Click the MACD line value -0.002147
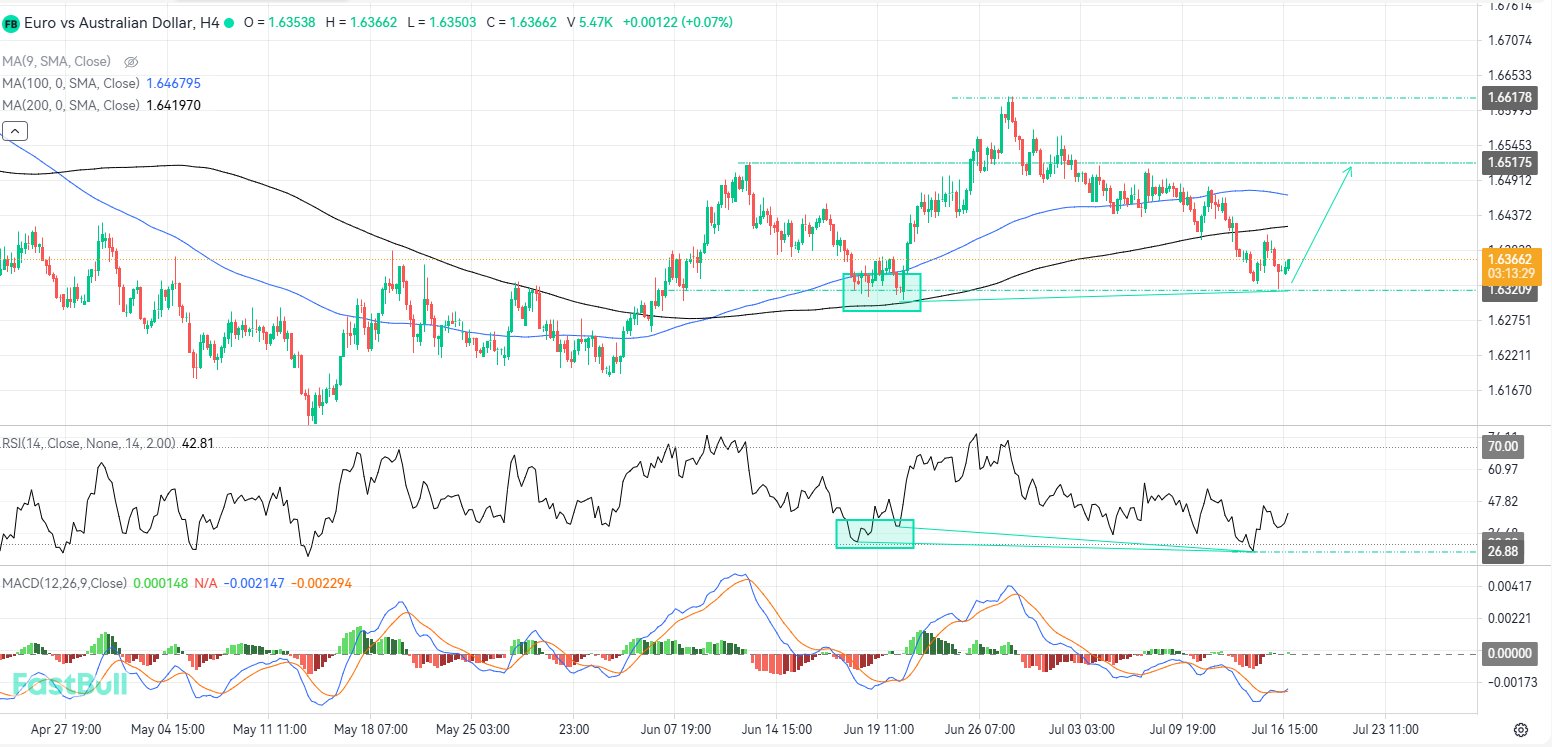Viewport: 1552px width, 747px height. pyautogui.click(x=254, y=583)
